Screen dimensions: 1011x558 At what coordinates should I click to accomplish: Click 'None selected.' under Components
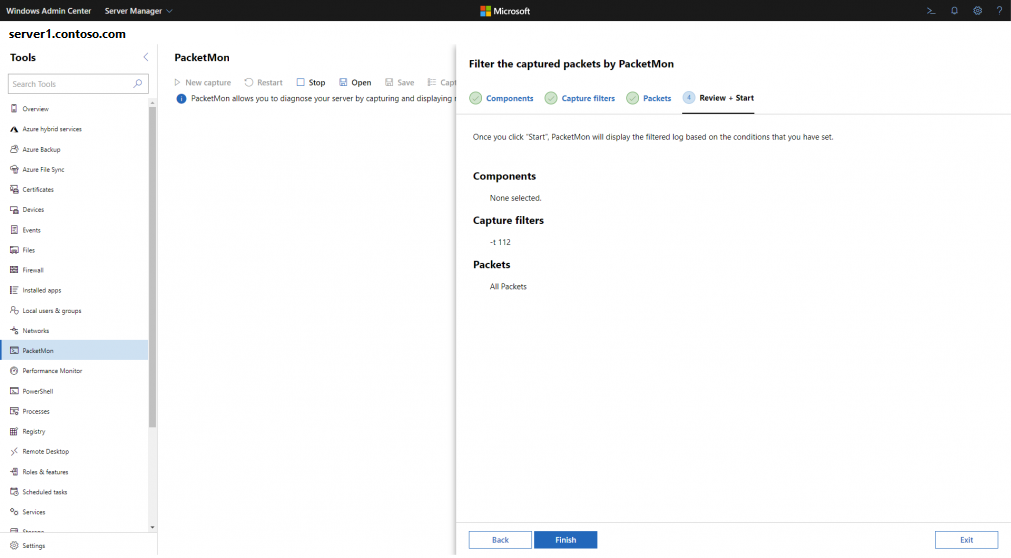click(515, 198)
